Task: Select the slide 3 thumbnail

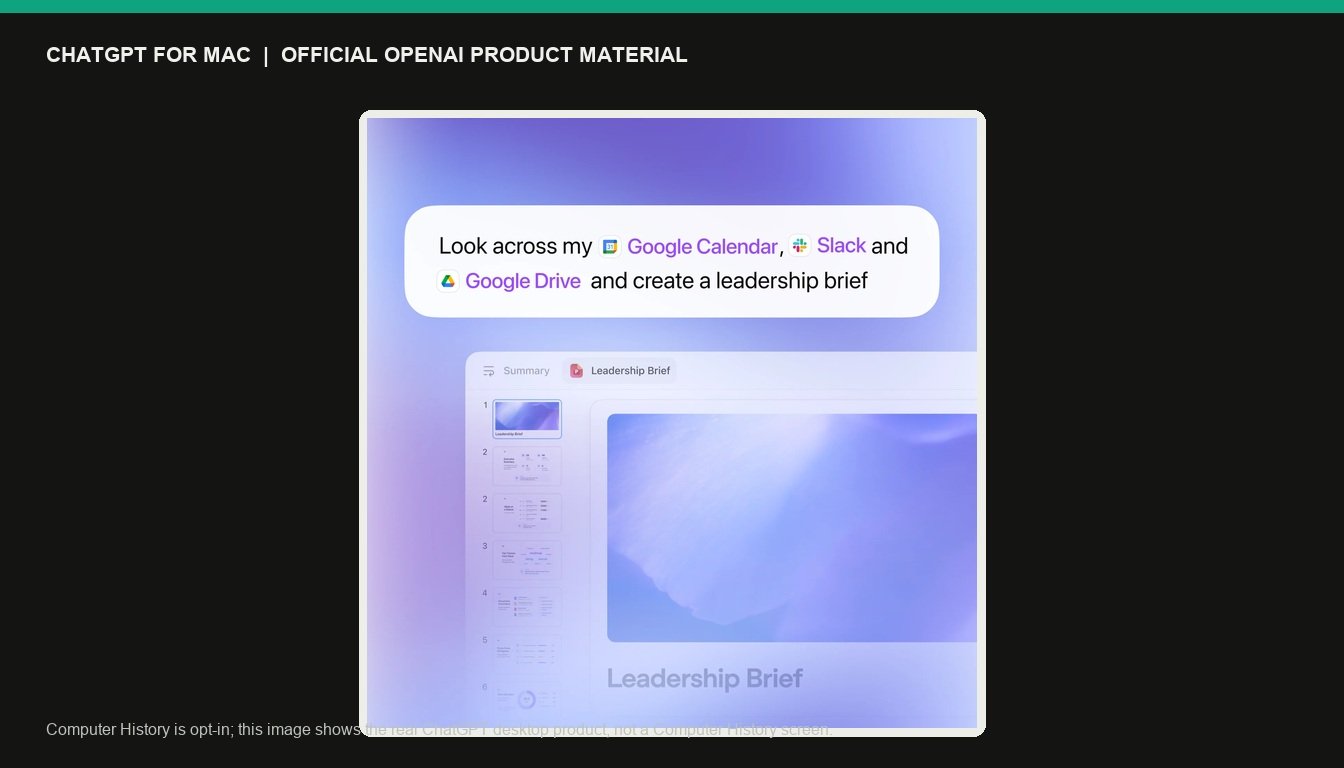Action: 527,560
